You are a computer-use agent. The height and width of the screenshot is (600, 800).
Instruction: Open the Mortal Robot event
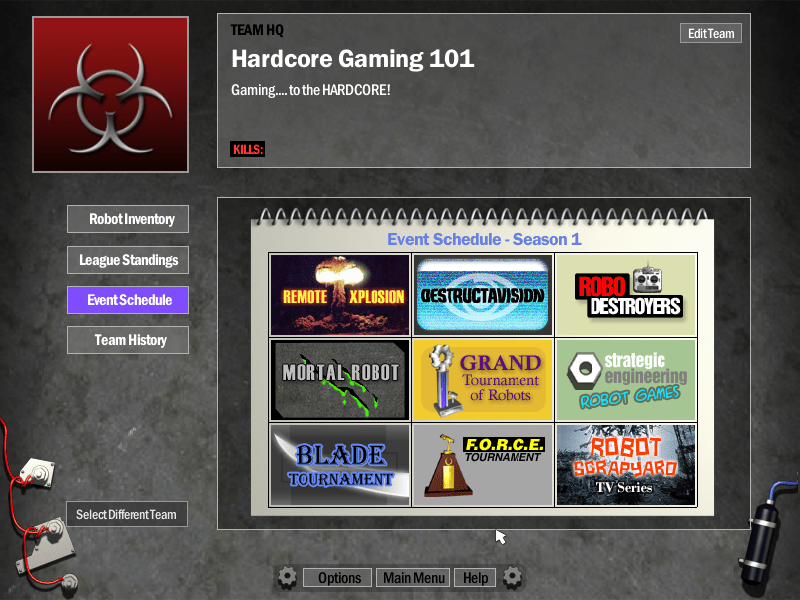coord(340,380)
